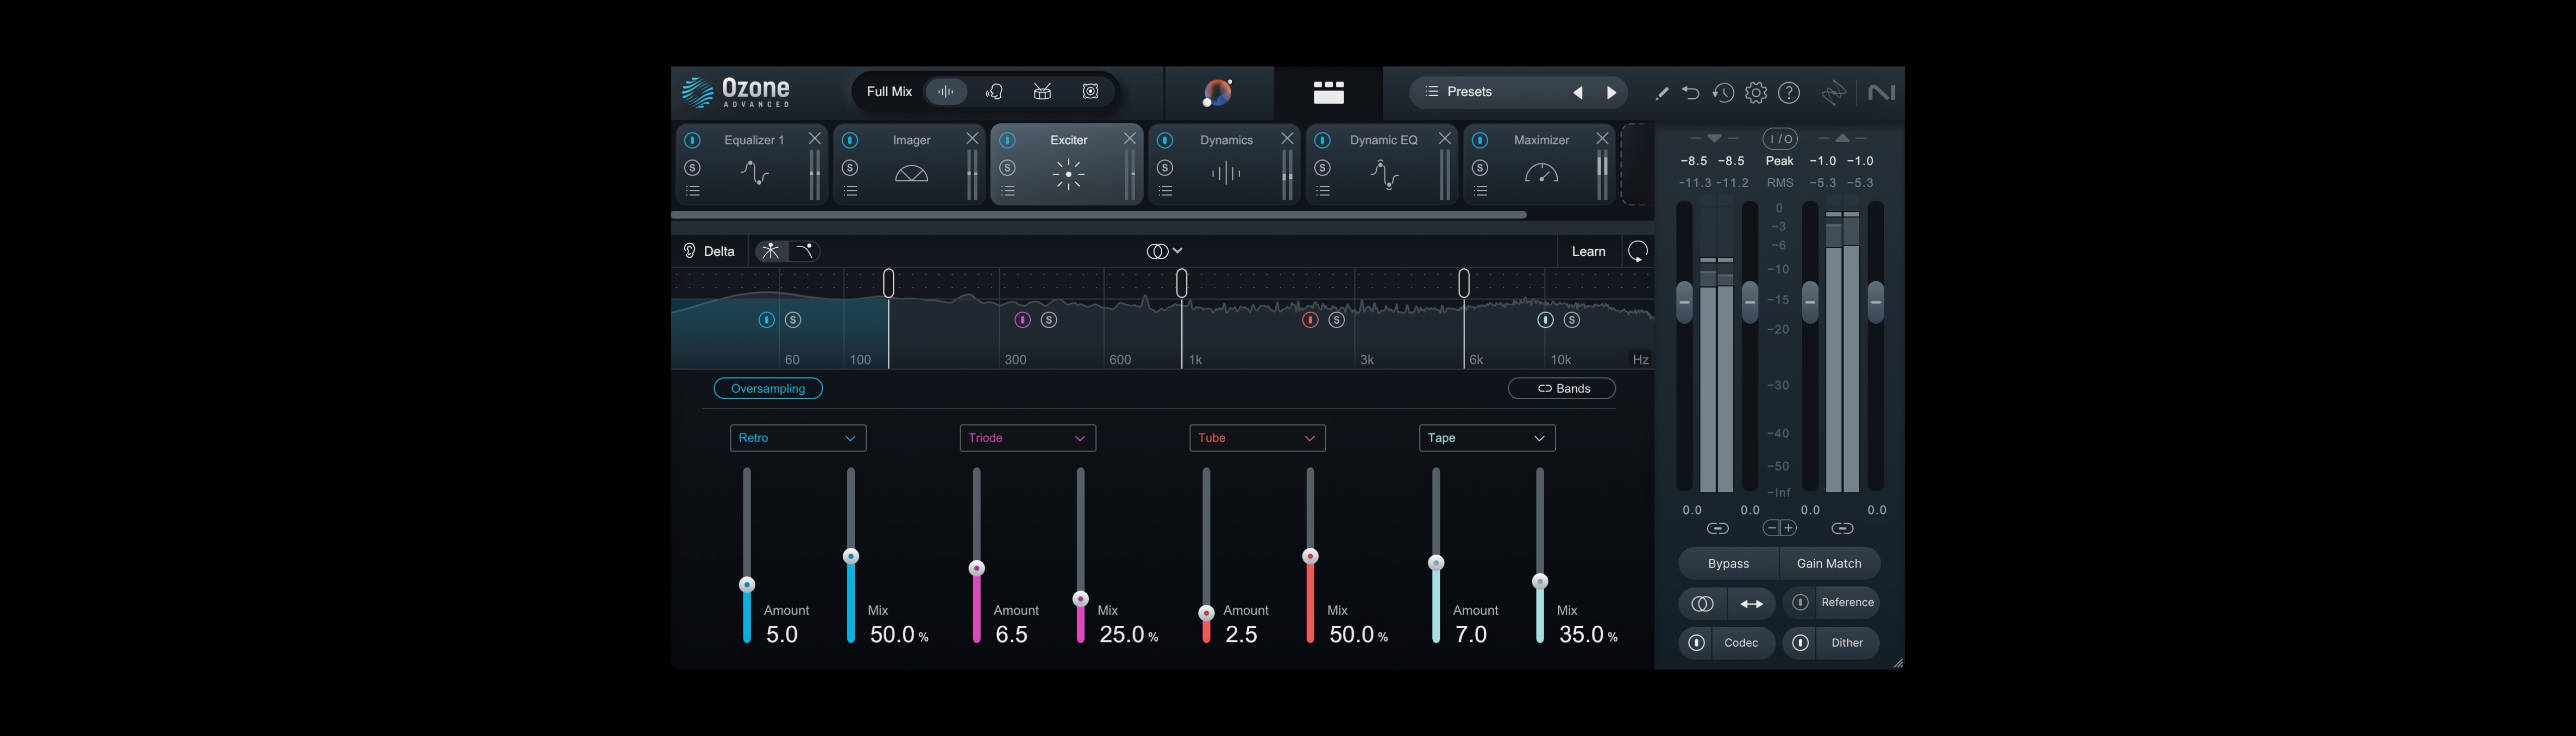
Task: Select the Maximizer module tab
Action: coord(1541,166)
